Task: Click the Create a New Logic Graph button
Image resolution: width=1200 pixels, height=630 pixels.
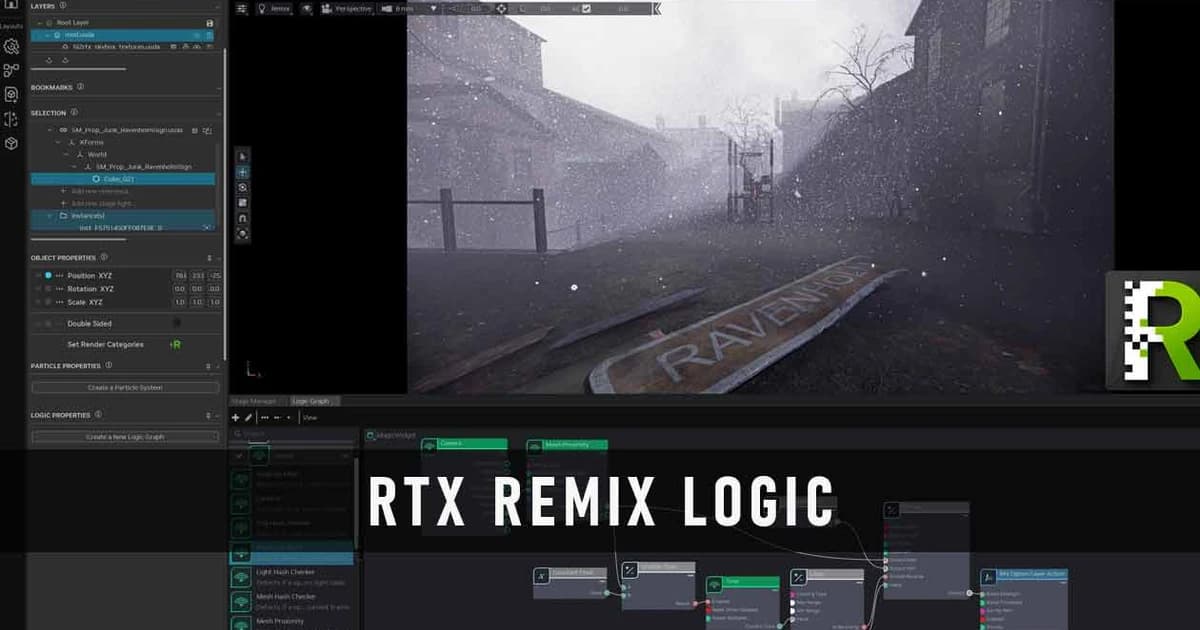Action: pos(125,436)
